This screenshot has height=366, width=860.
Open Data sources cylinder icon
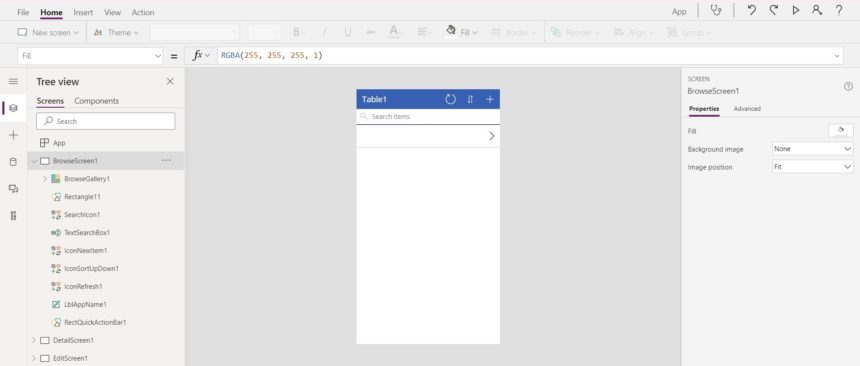coord(13,162)
